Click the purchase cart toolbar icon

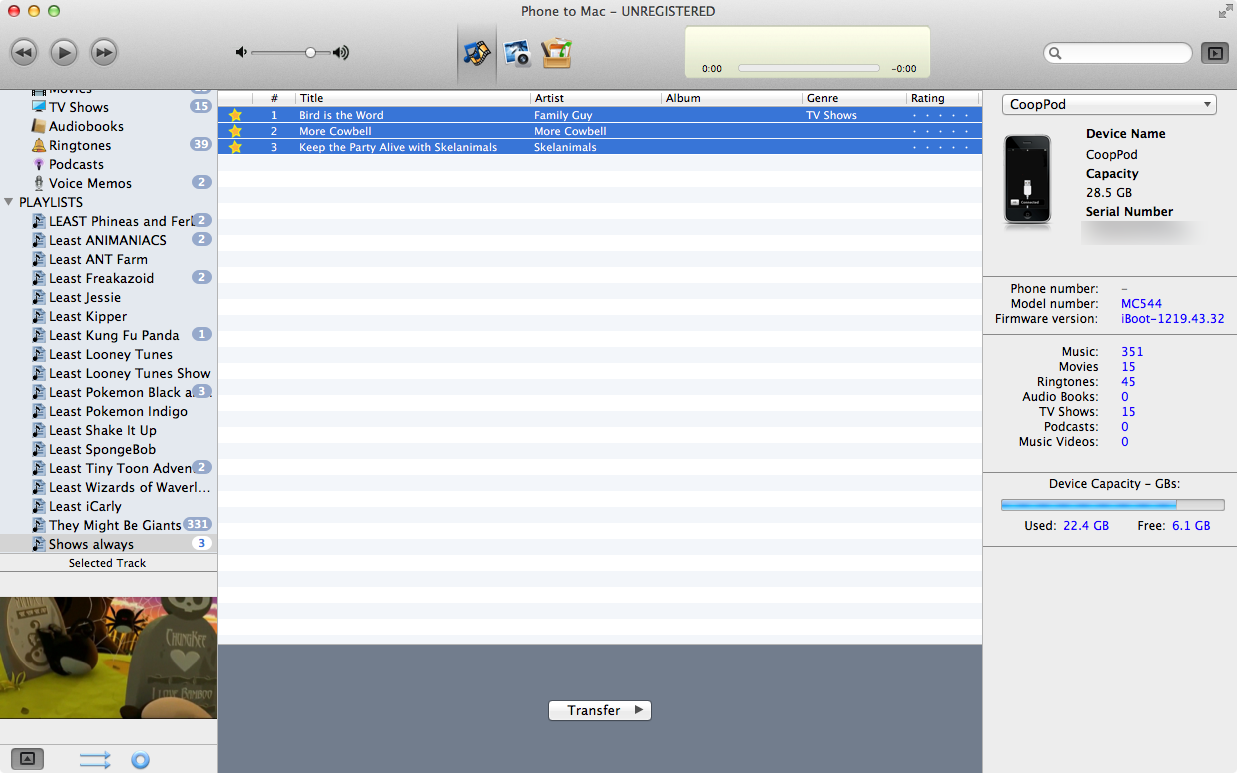(x=556, y=52)
